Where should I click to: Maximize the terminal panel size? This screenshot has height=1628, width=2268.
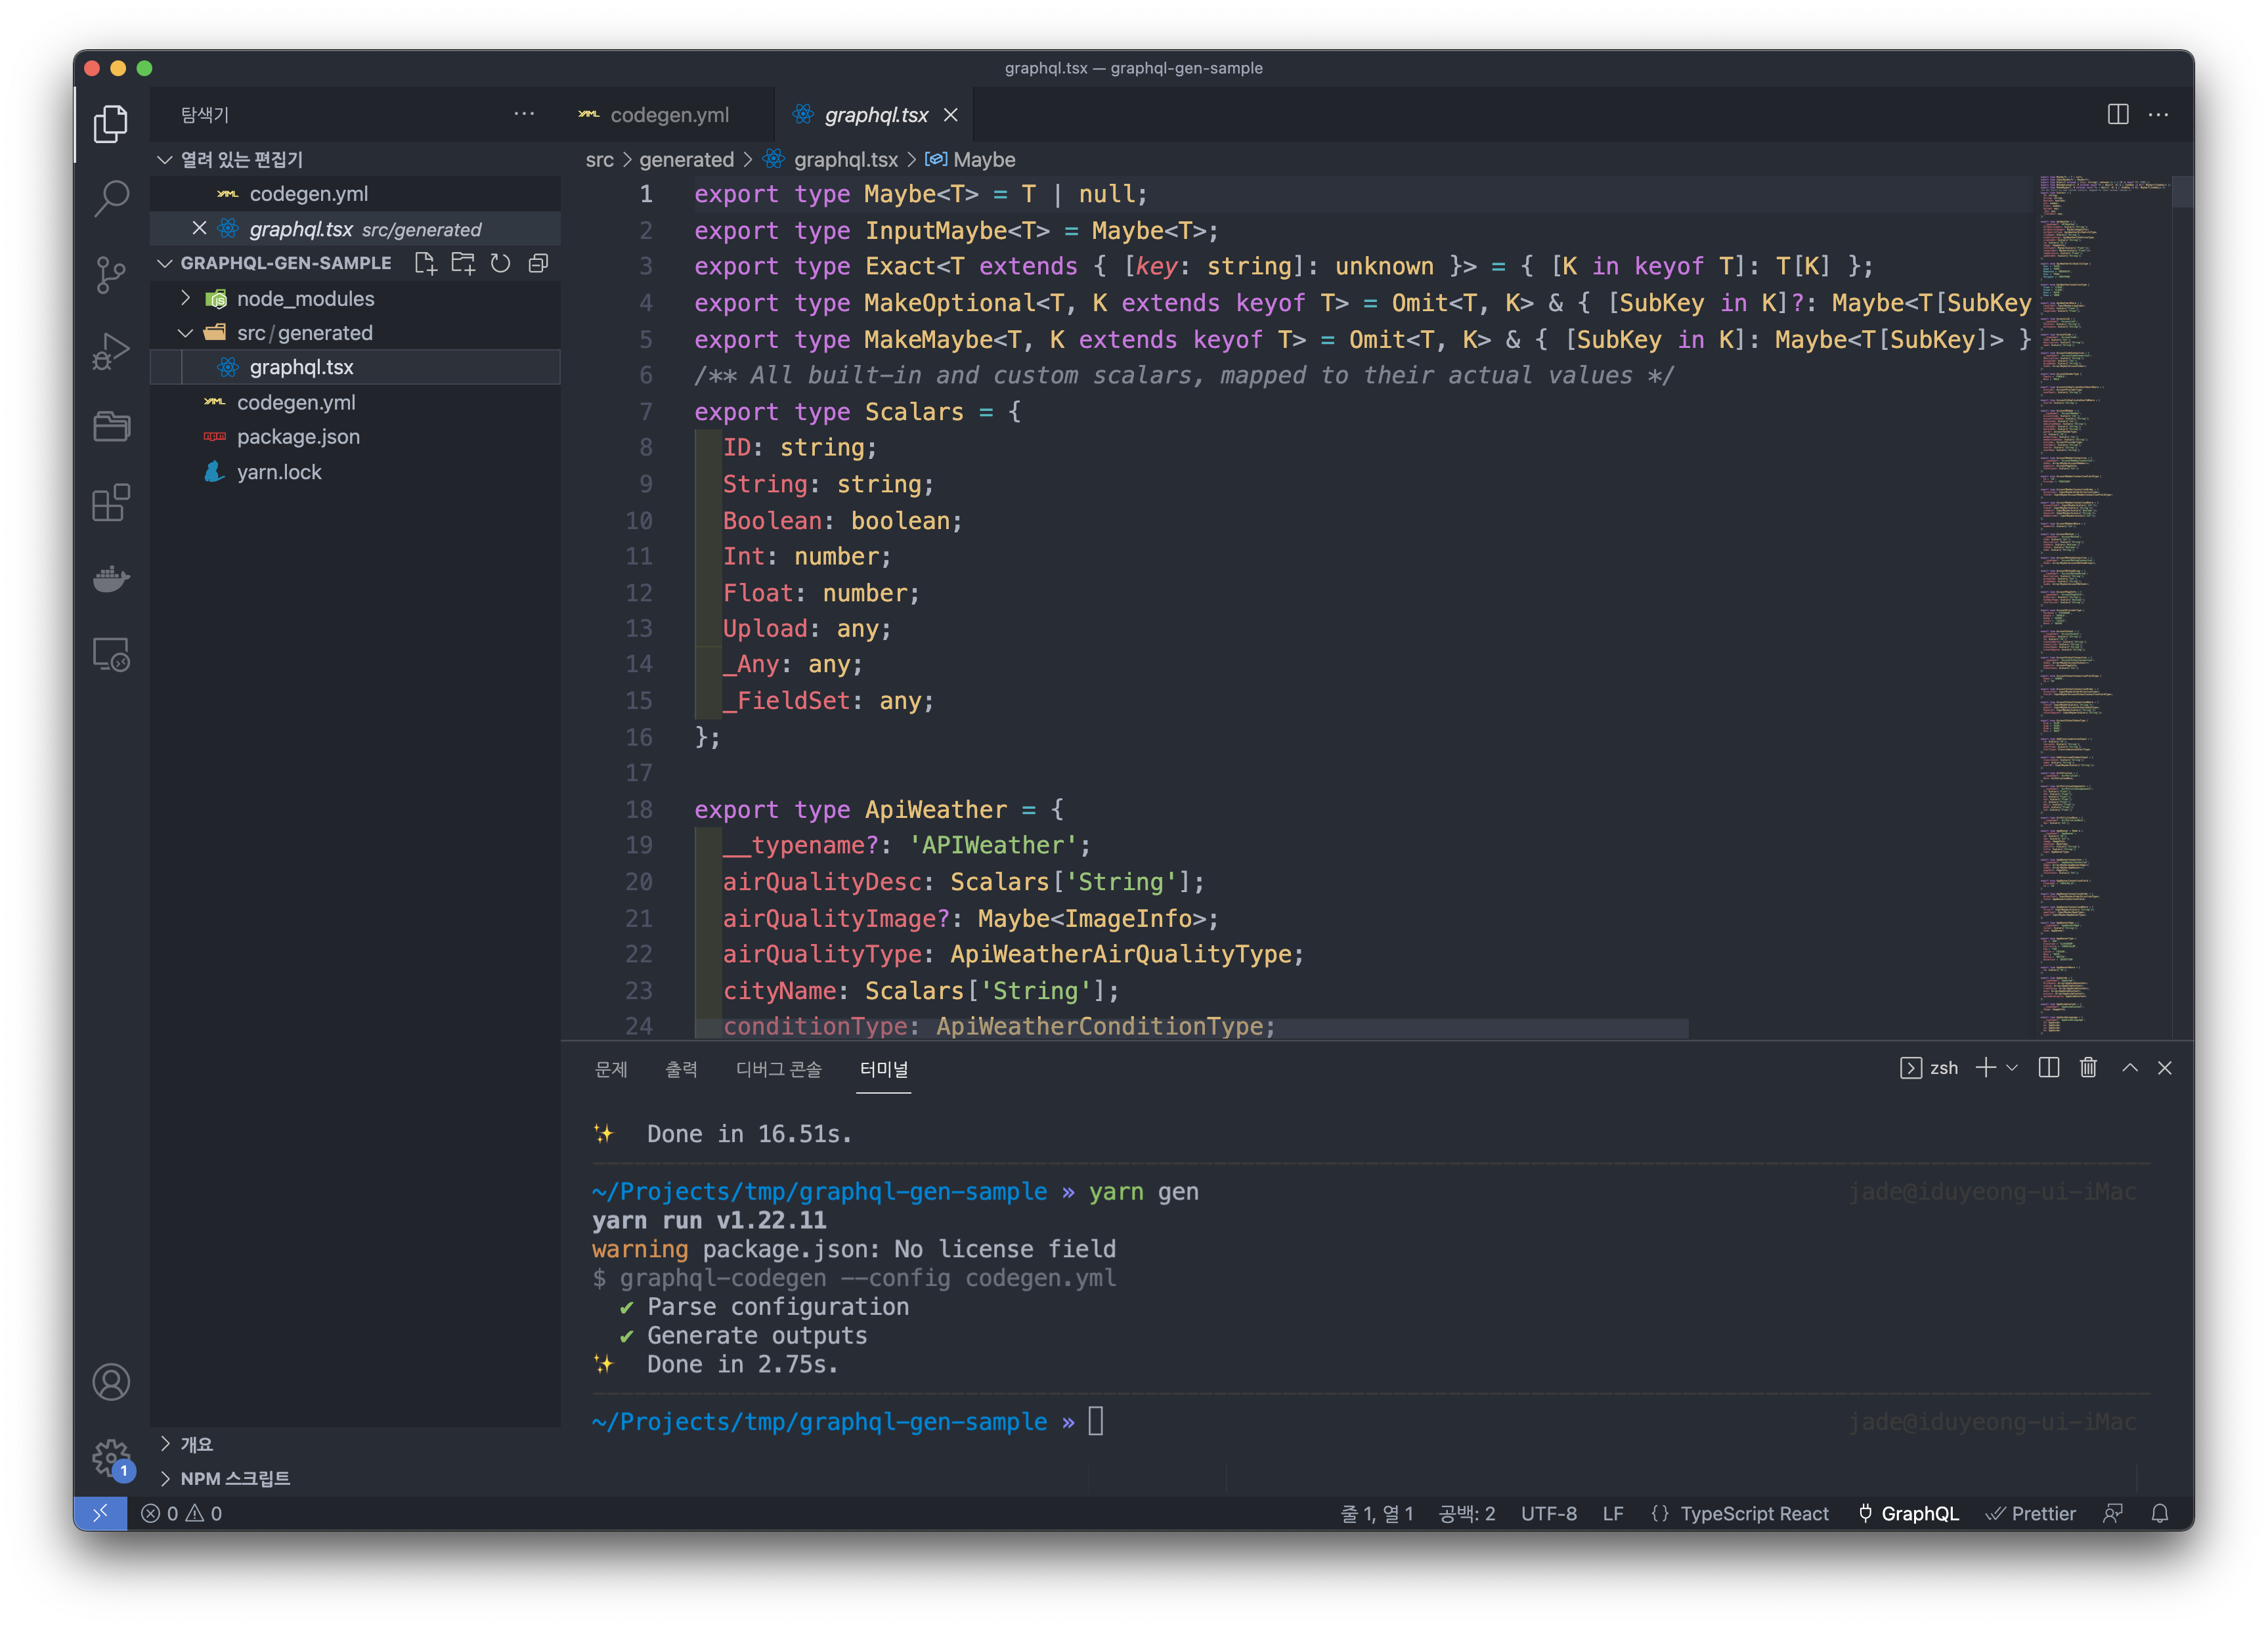[x=2130, y=1068]
